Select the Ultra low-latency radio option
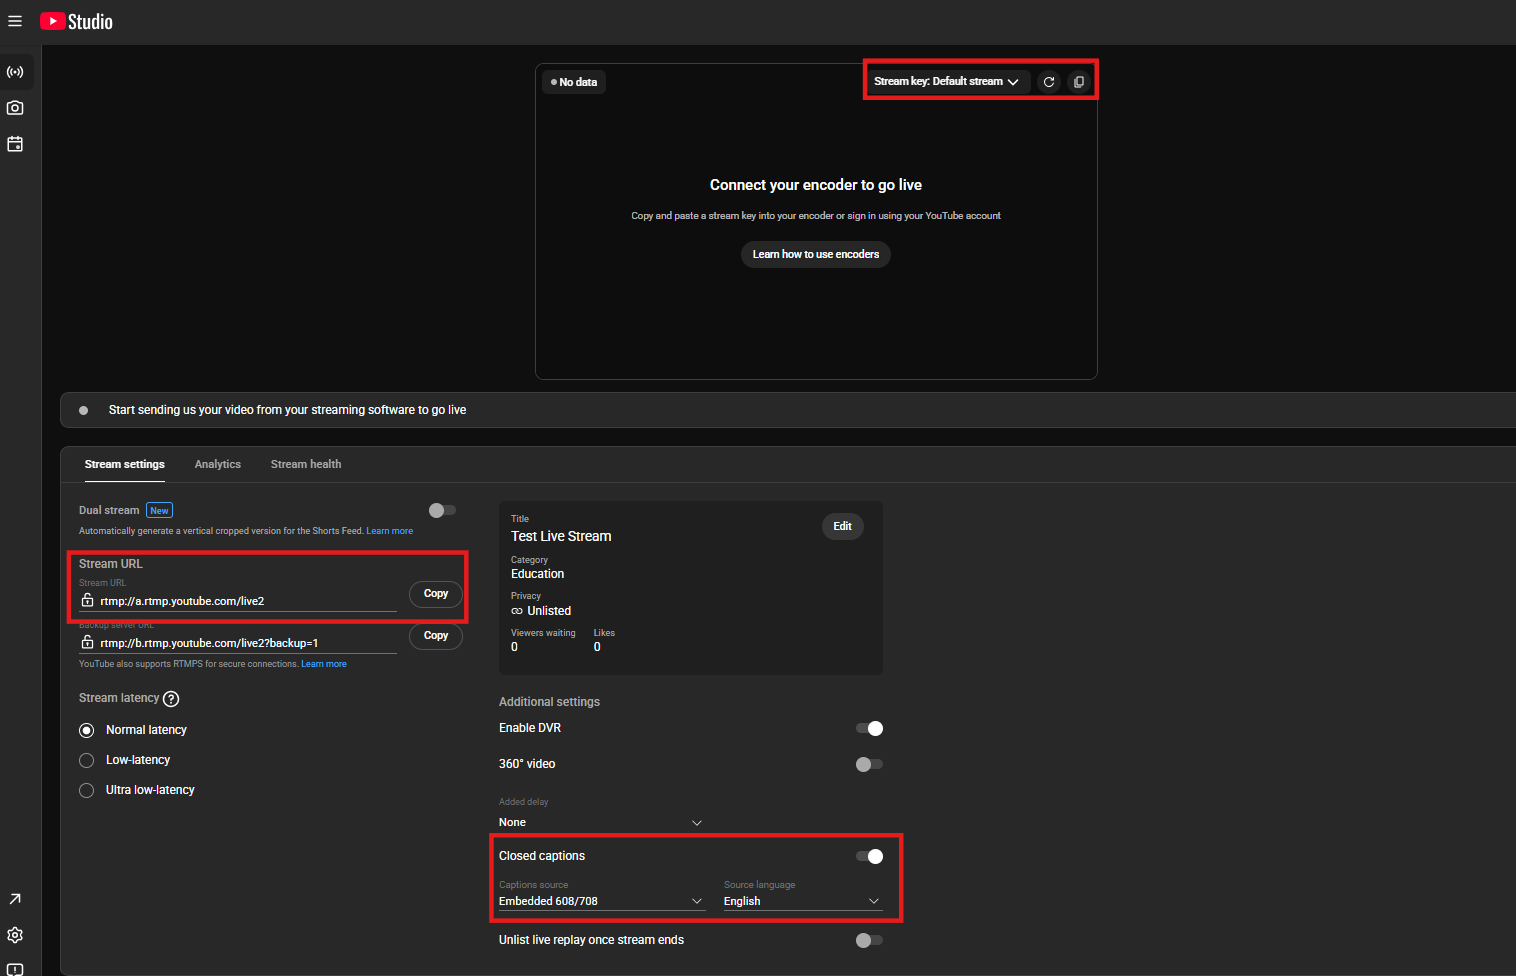Viewport: 1516px width, 976px height. pos(87,790)
